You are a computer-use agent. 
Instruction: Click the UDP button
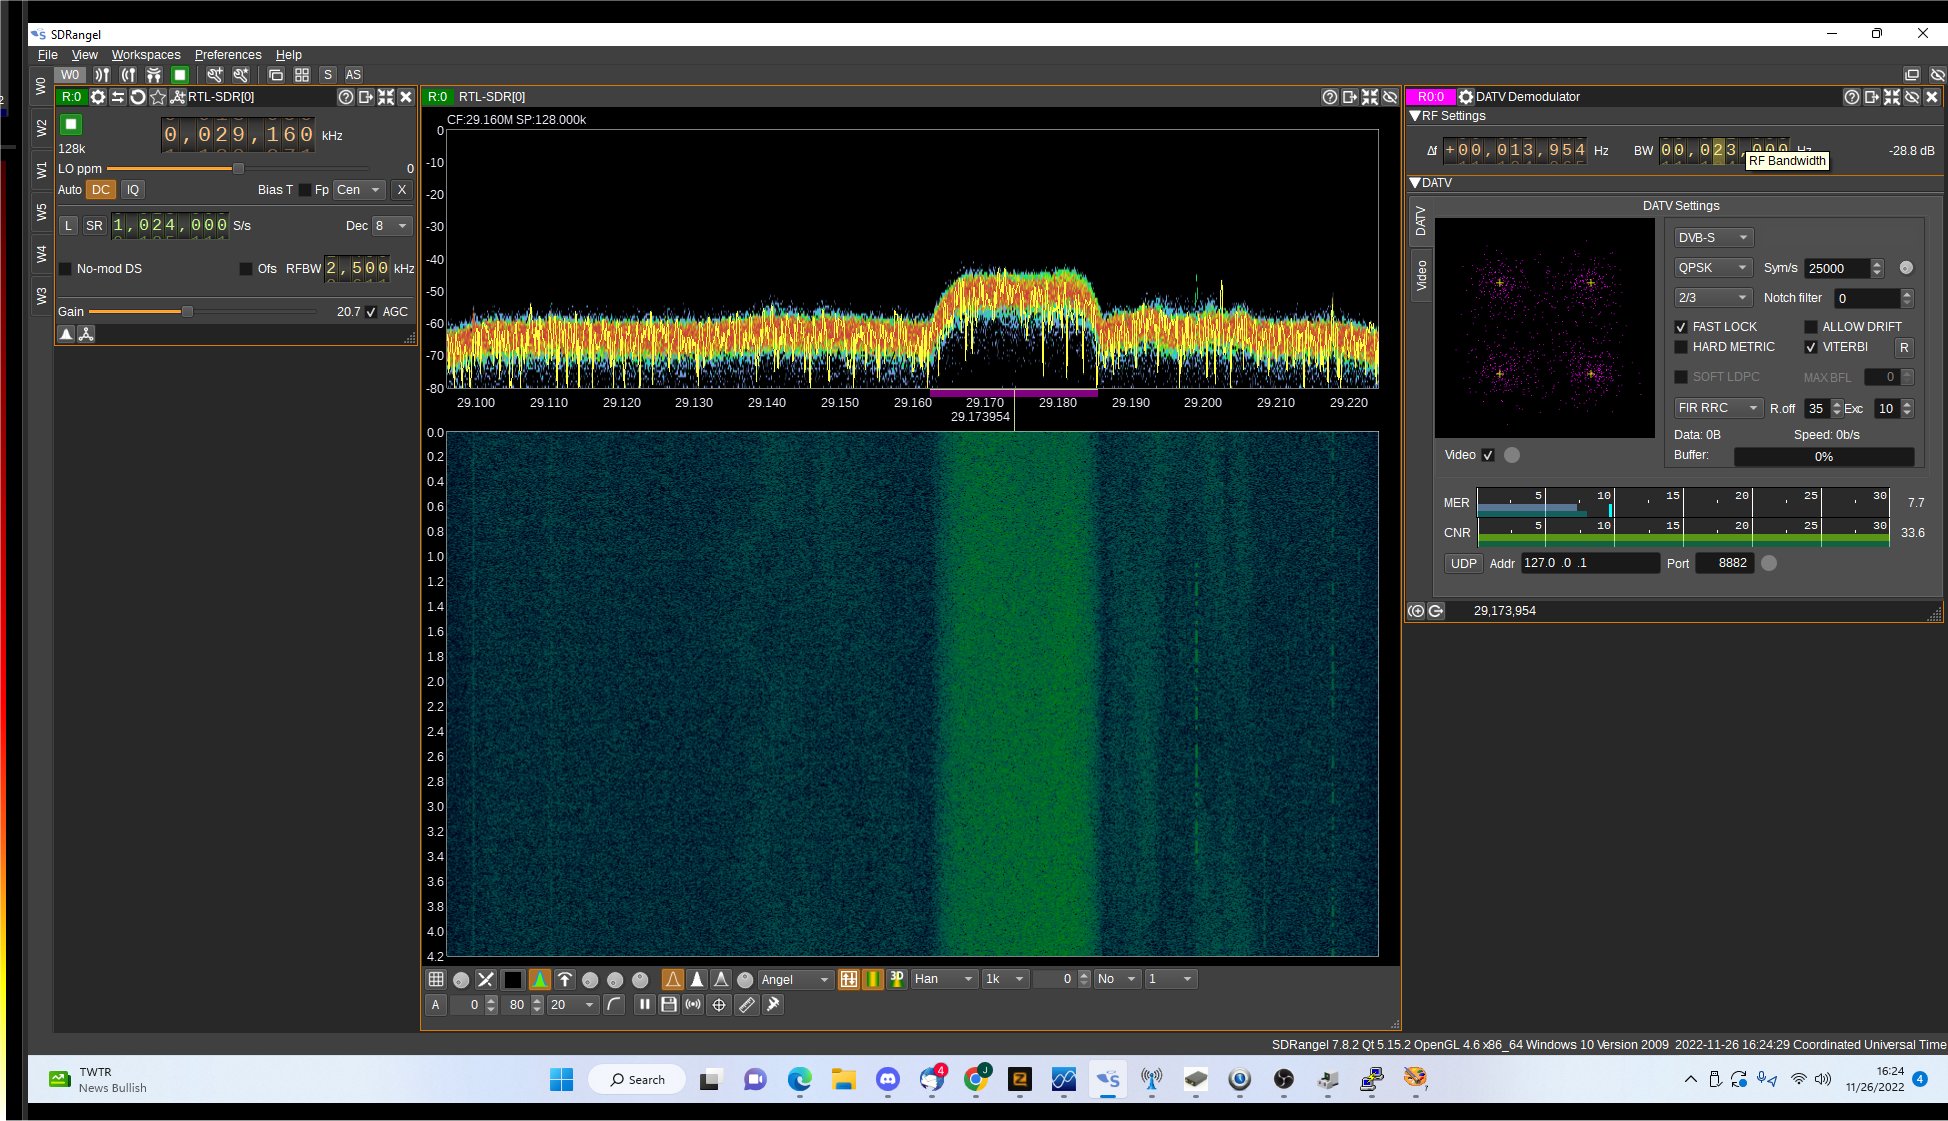tap(1463, 564)
